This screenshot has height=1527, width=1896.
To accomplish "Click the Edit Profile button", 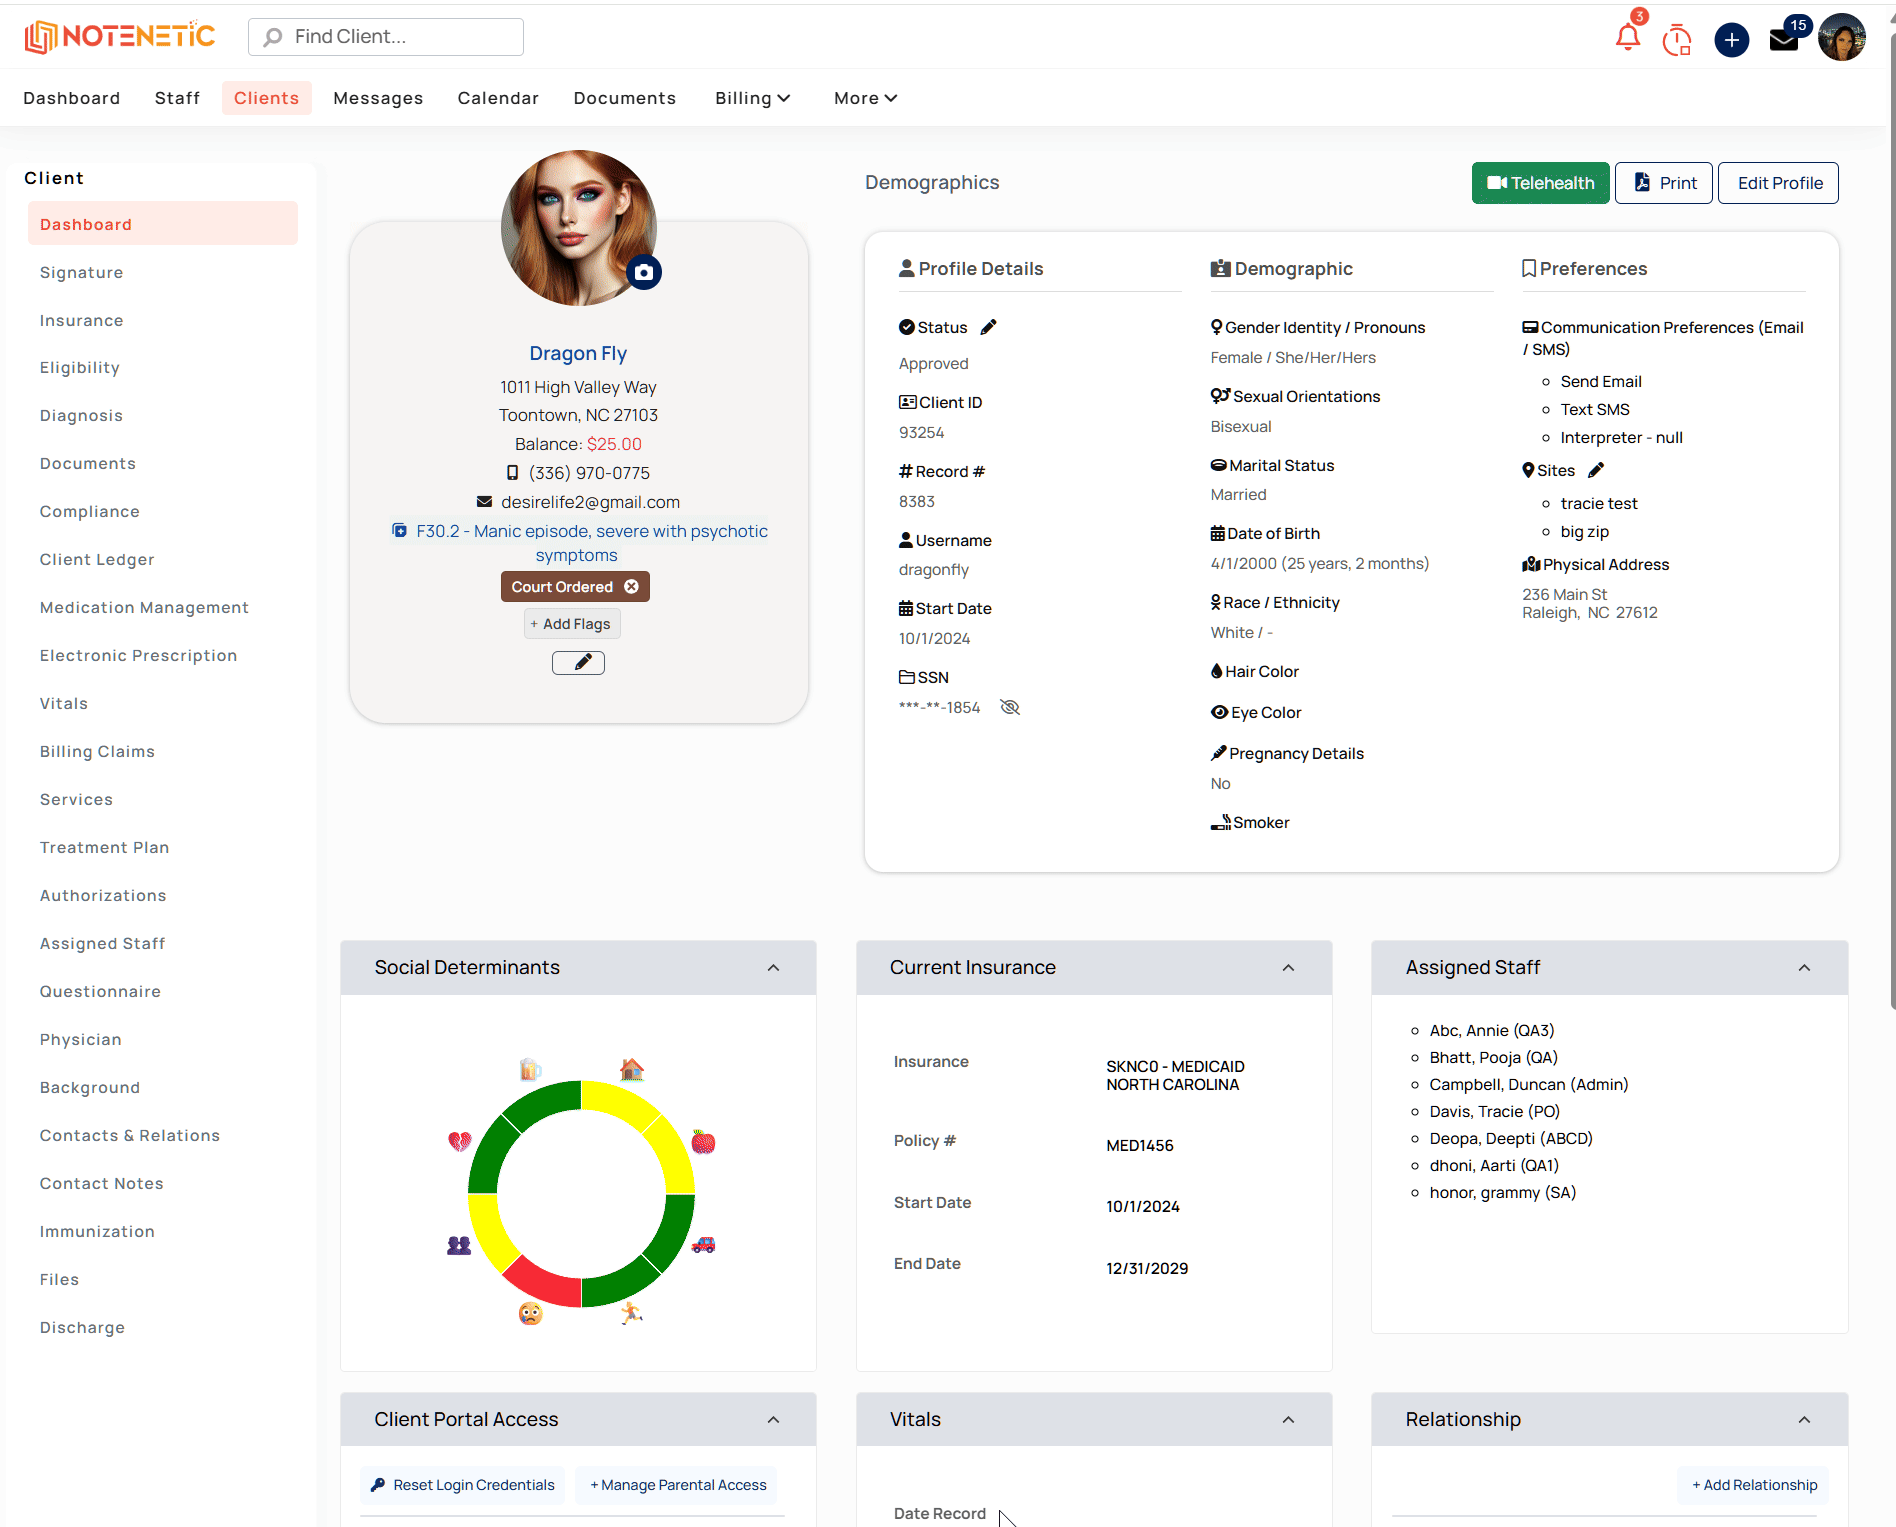I will (1779, 183).
